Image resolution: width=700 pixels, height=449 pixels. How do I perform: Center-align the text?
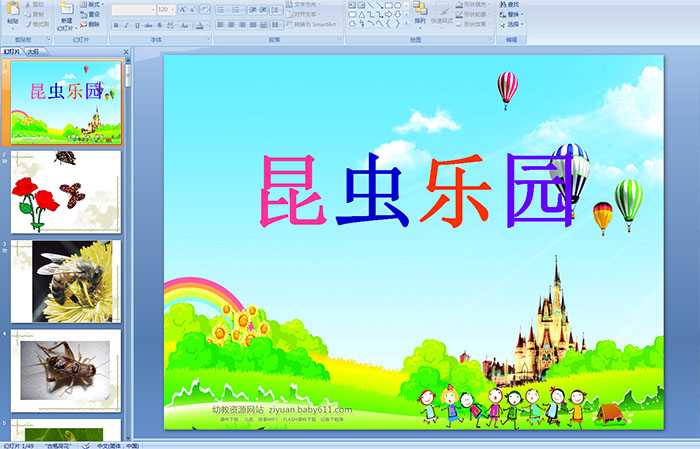[231, 25]
